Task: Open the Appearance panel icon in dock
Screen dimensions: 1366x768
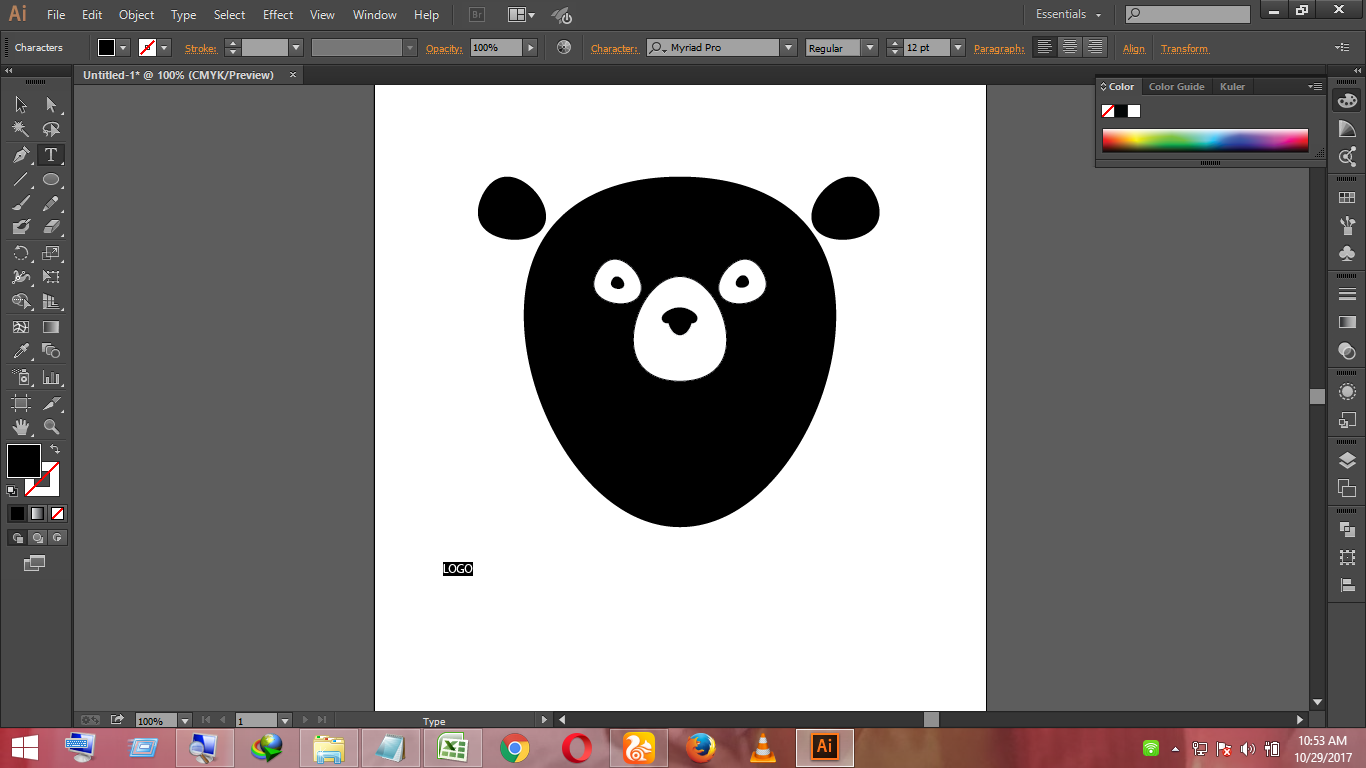Action: 1347,392
